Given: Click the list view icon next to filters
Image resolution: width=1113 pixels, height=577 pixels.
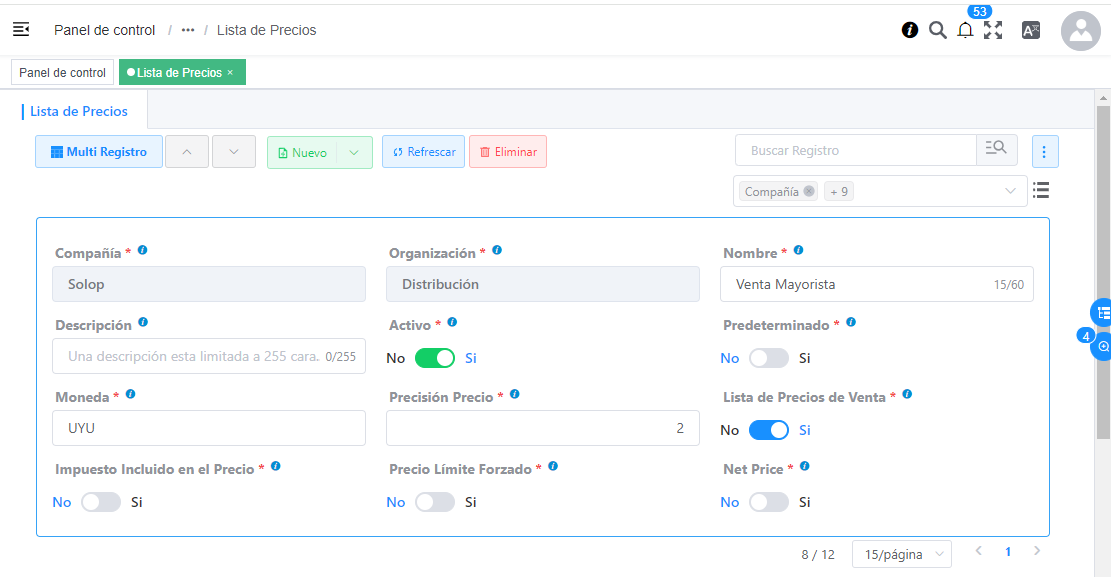Looking at the screenshot, I should pyautogui.click(x=1041, y=190).
